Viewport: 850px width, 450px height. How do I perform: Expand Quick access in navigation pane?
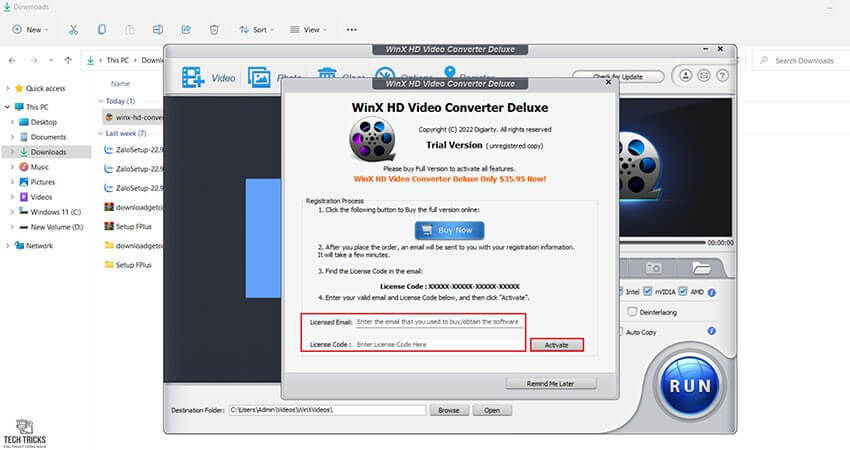pyautogui.click(x=8, y=88)
